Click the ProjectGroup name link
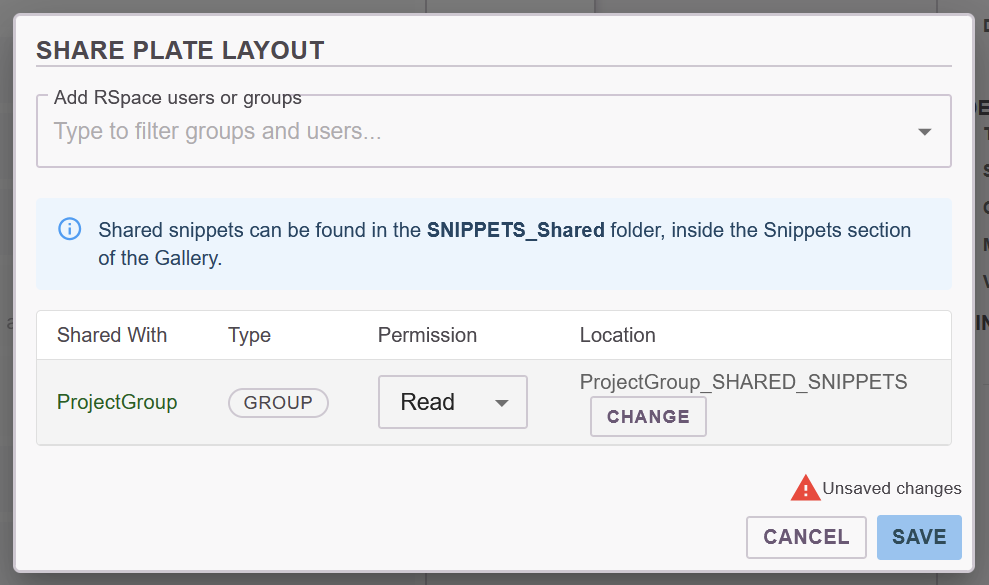 click(x=117, y=402)
